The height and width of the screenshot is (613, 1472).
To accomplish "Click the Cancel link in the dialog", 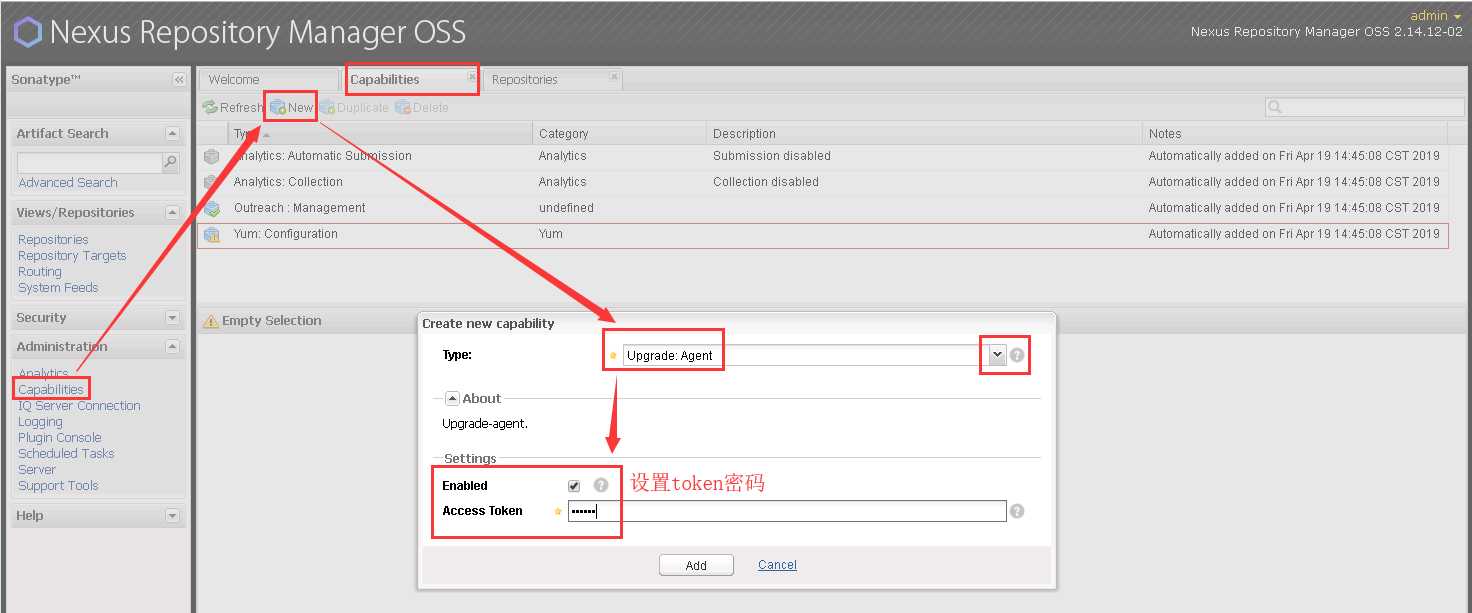I will (x=777, y=565).
